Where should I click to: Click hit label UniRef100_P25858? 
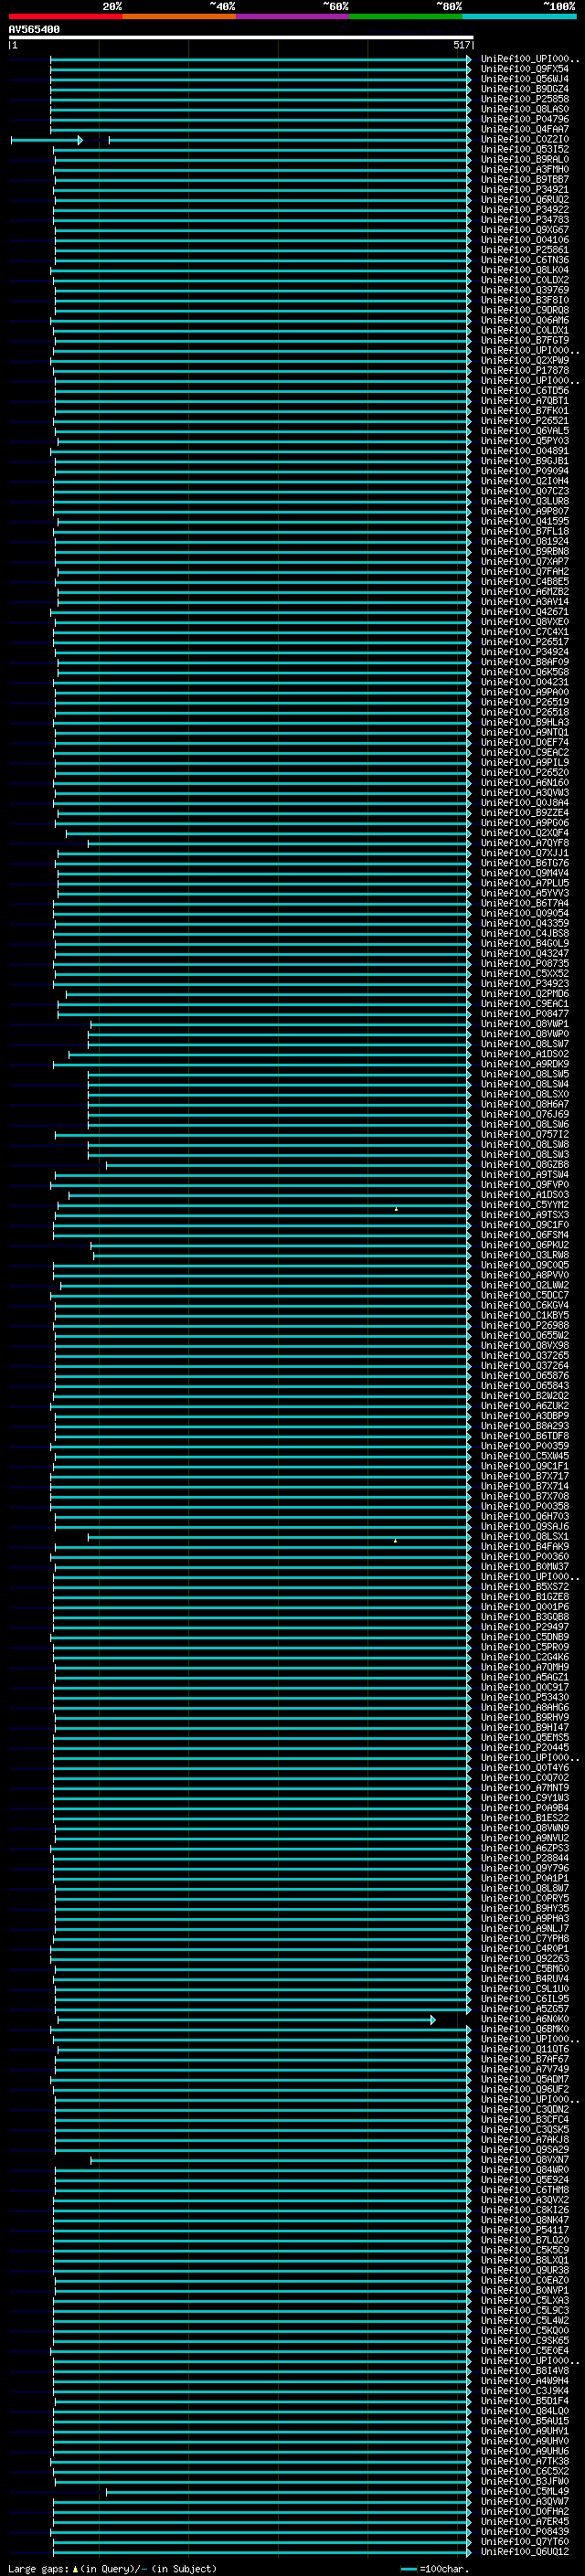pos(524,99)
